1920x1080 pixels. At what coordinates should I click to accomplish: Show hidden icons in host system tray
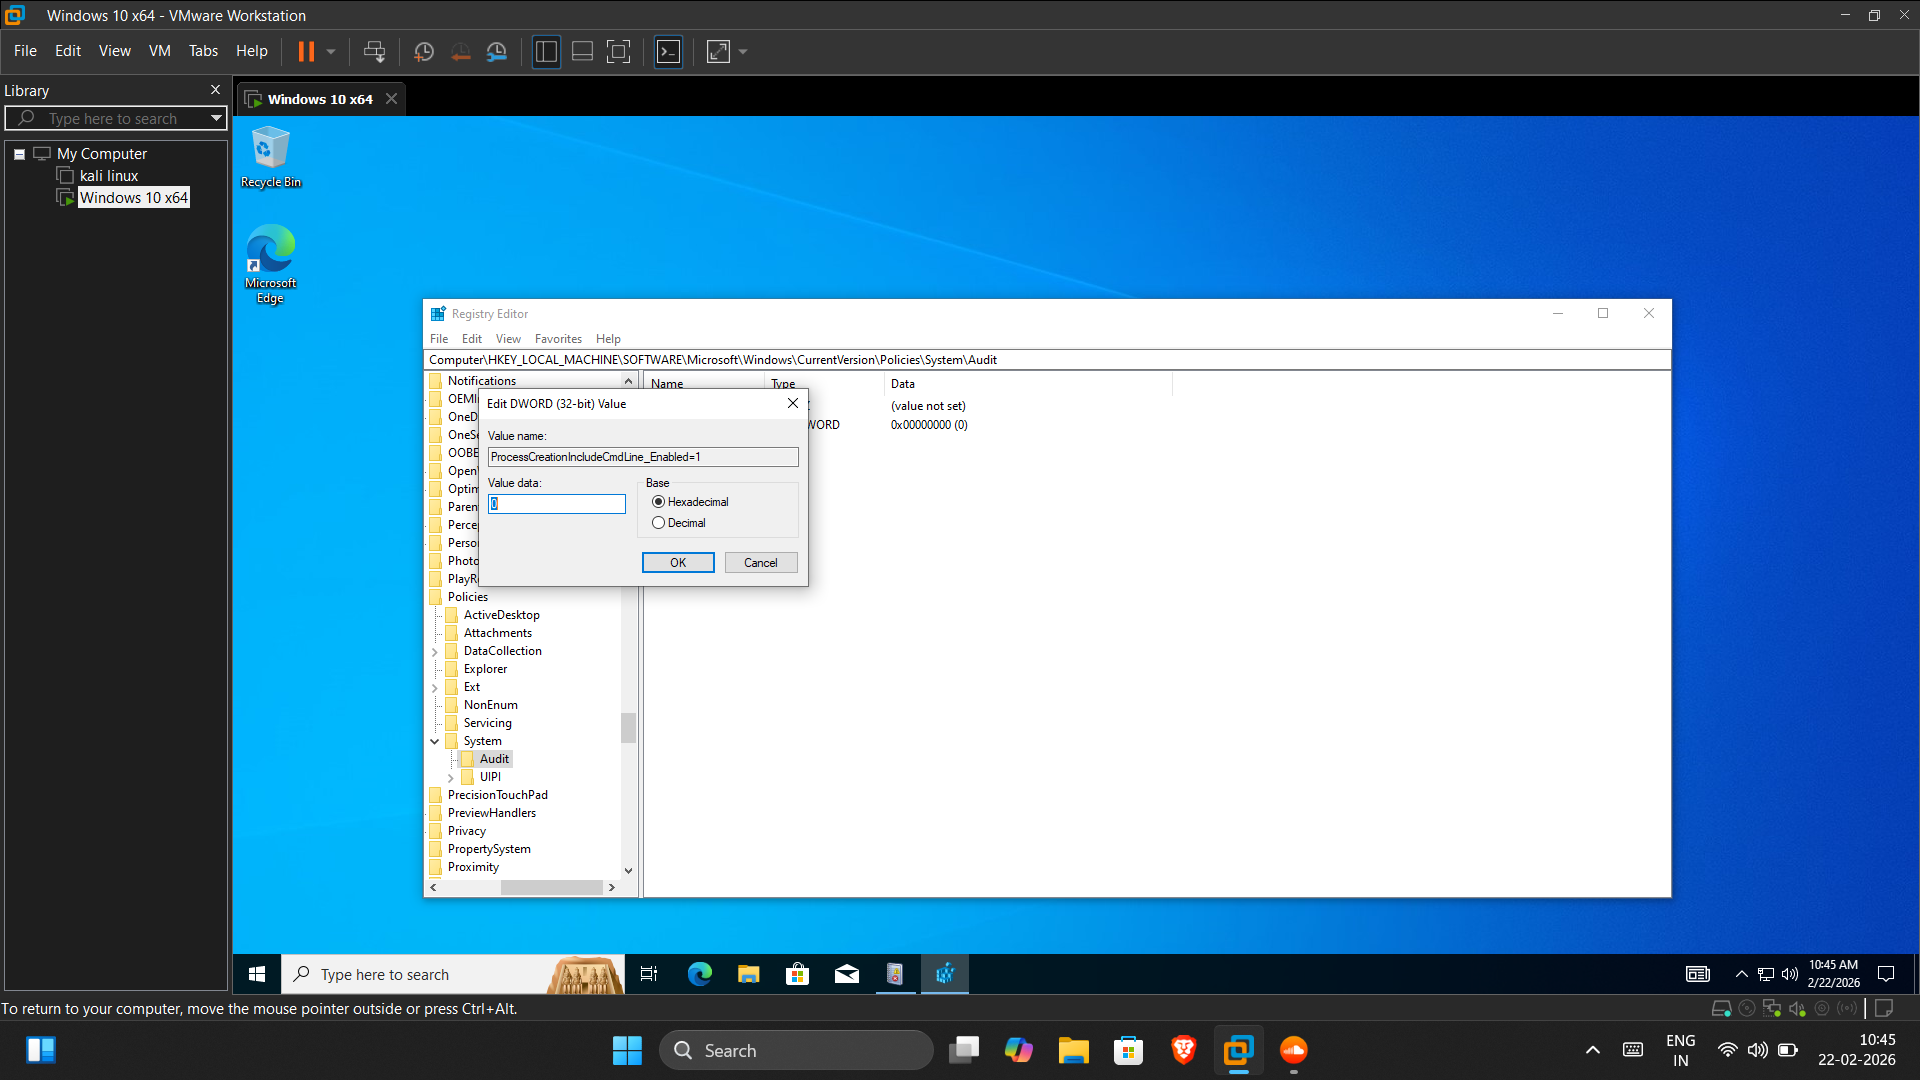pyautogui.click(x=1593, y=1050)
